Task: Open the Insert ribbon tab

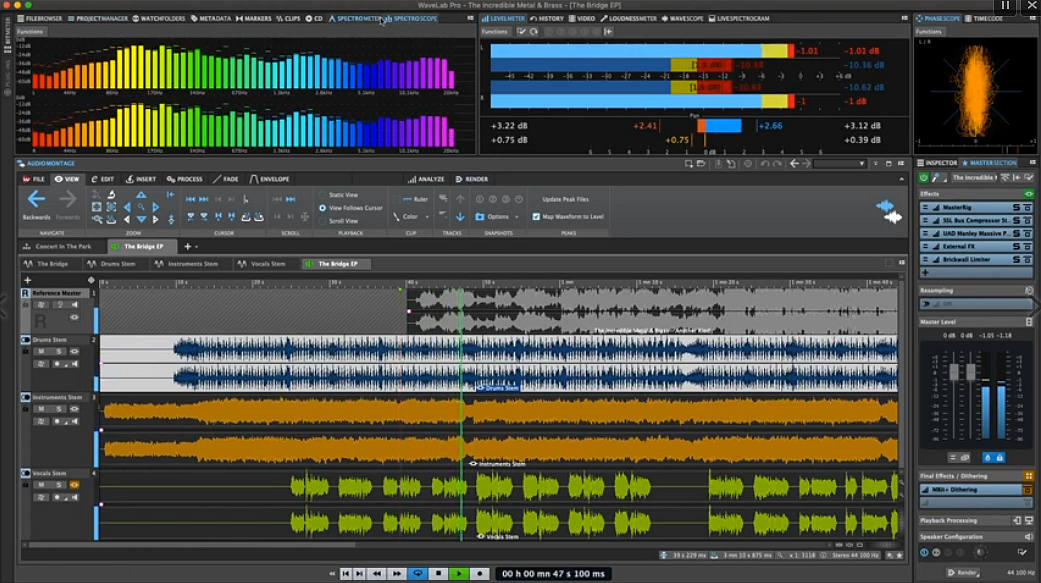Action: [x=141, y=179]
